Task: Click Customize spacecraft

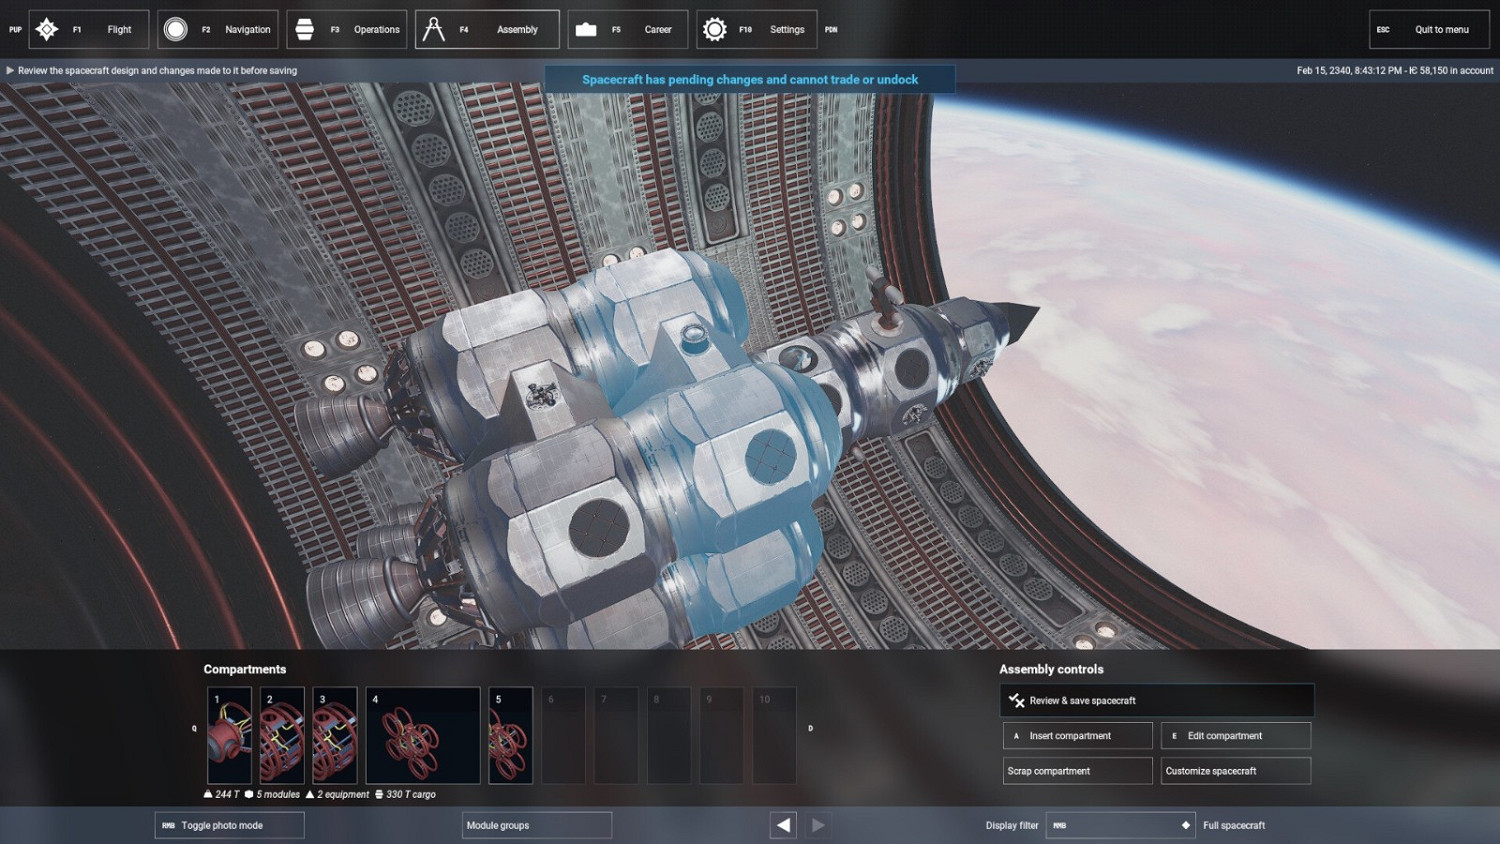Action: point(1236,770)
